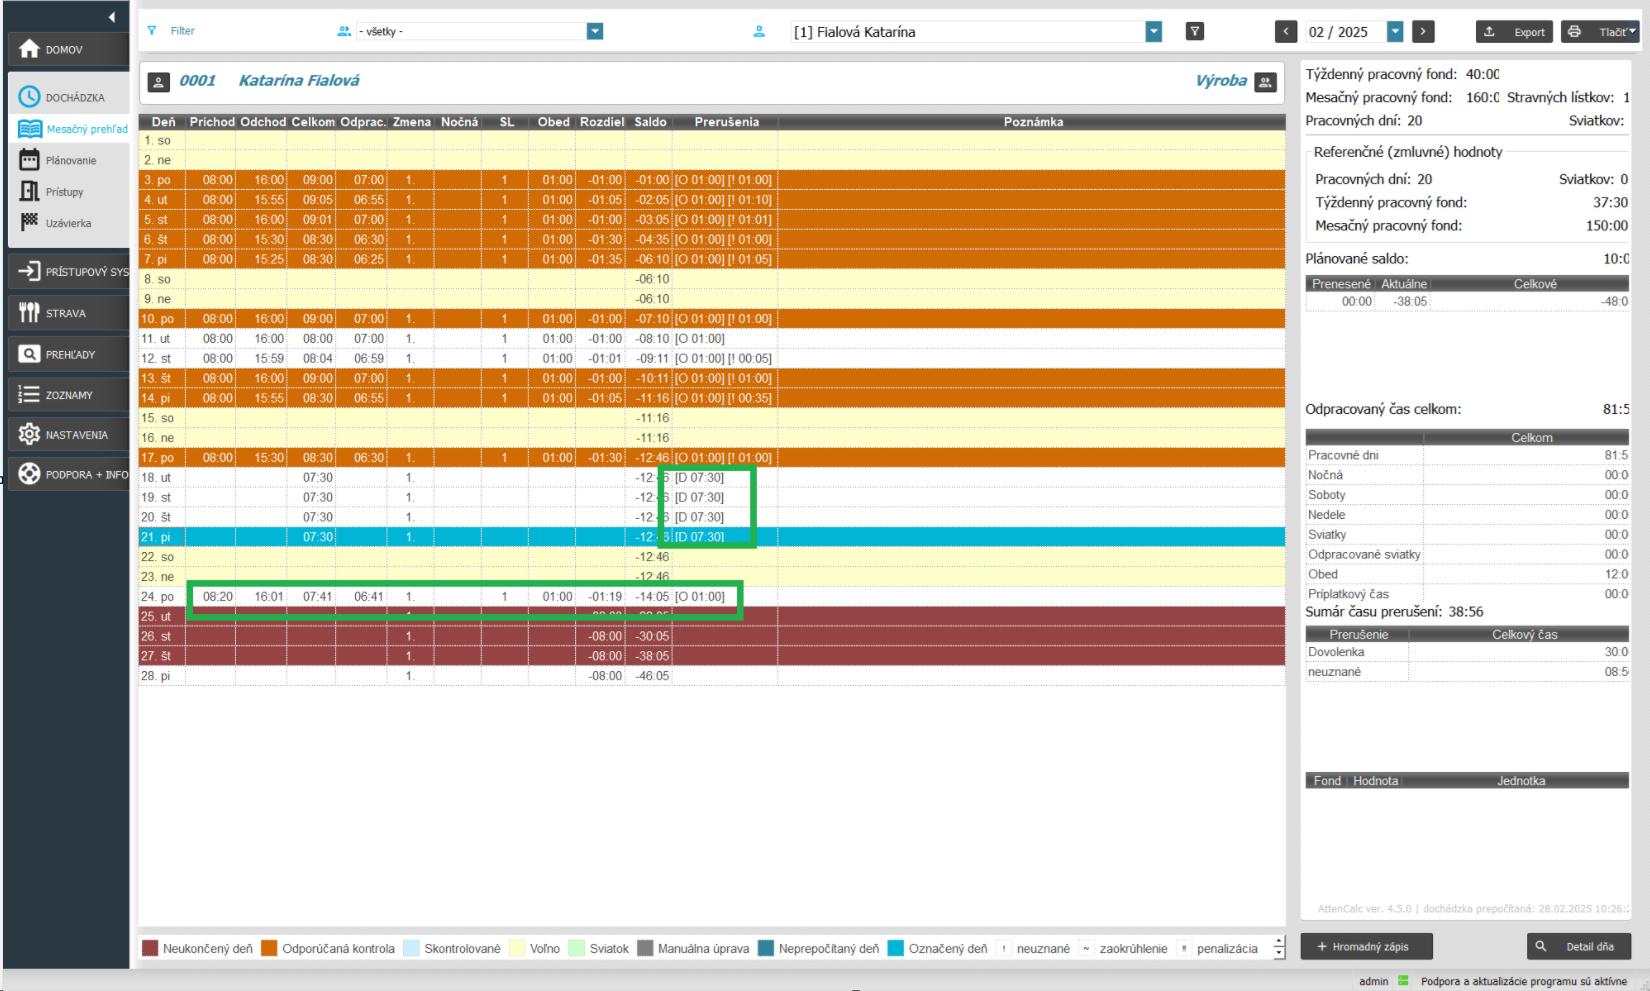Open the Prehľady menu section
The width and height of the screenshot is (1650, 991).
point(69,354)
